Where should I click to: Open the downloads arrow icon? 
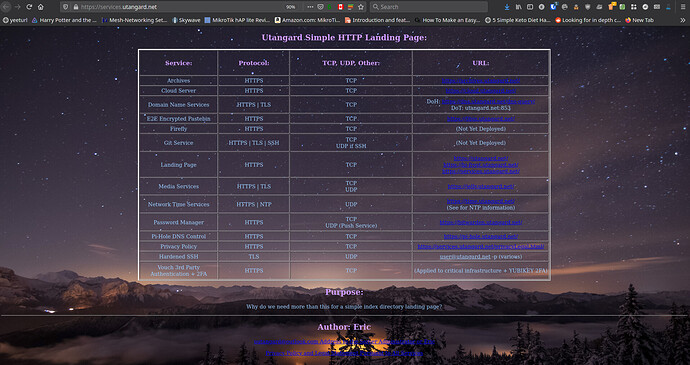tap(507, 7)
